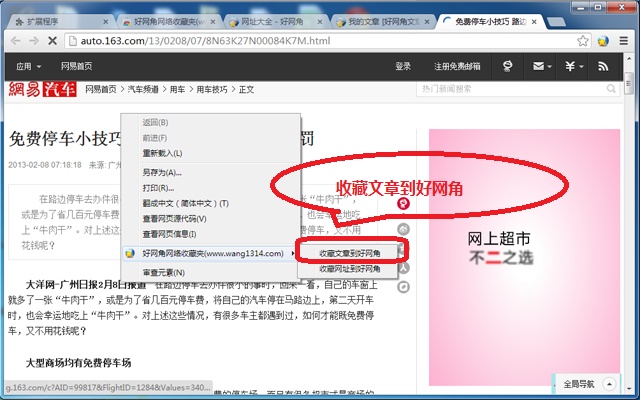Click the 注册免费邮箱 link
Viewport: 640px width, 400px height.
click(457, 66)
